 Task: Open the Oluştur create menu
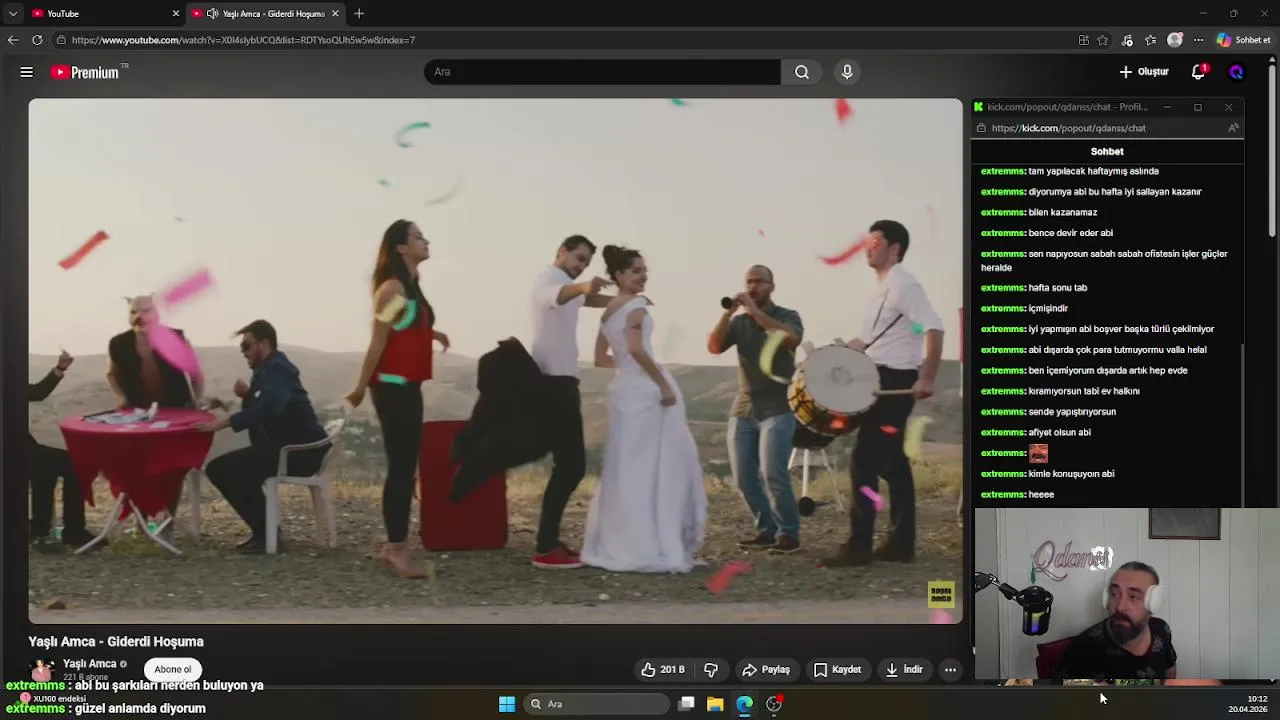(x=1144, y=72)
